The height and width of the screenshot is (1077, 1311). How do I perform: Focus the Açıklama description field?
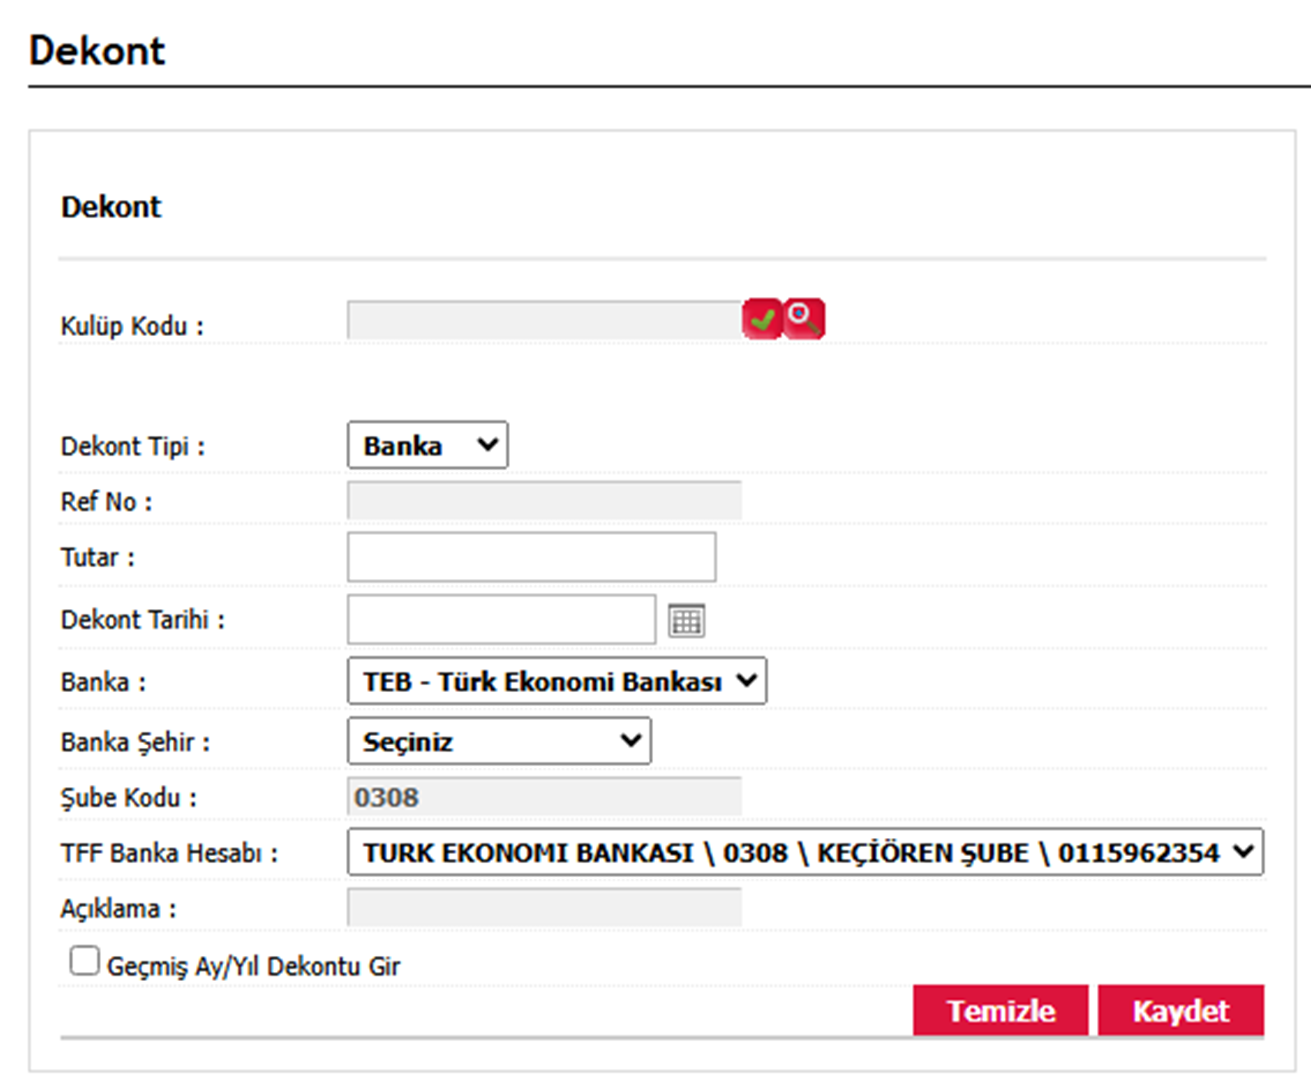544,908
